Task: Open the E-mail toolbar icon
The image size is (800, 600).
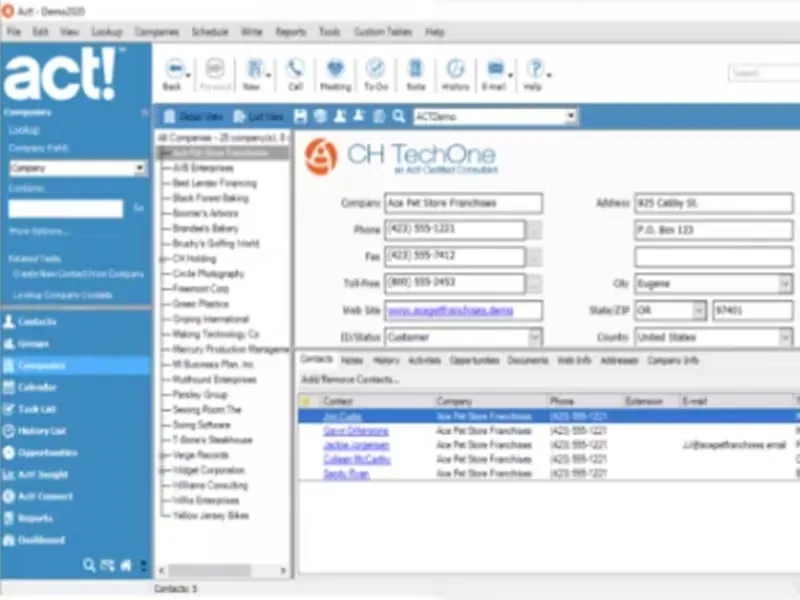Action: (494, 70)
